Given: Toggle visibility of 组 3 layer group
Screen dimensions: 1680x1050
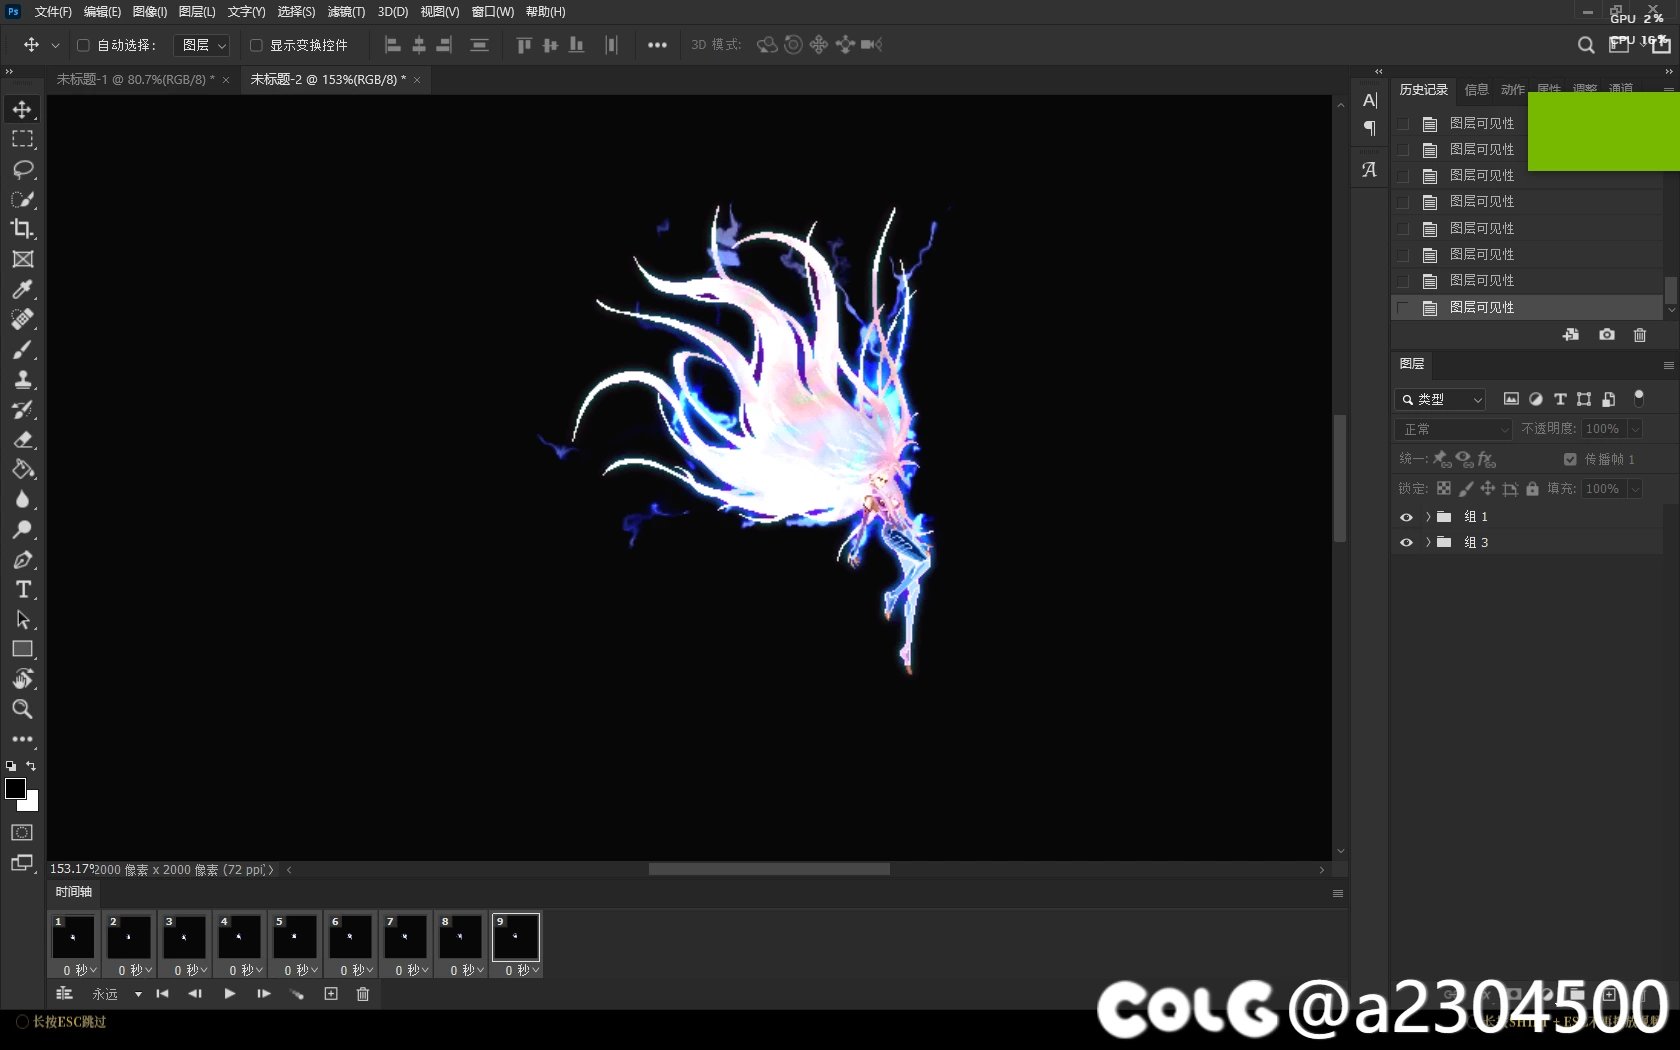Looking at the screenshot, I should coord(1406,543).
